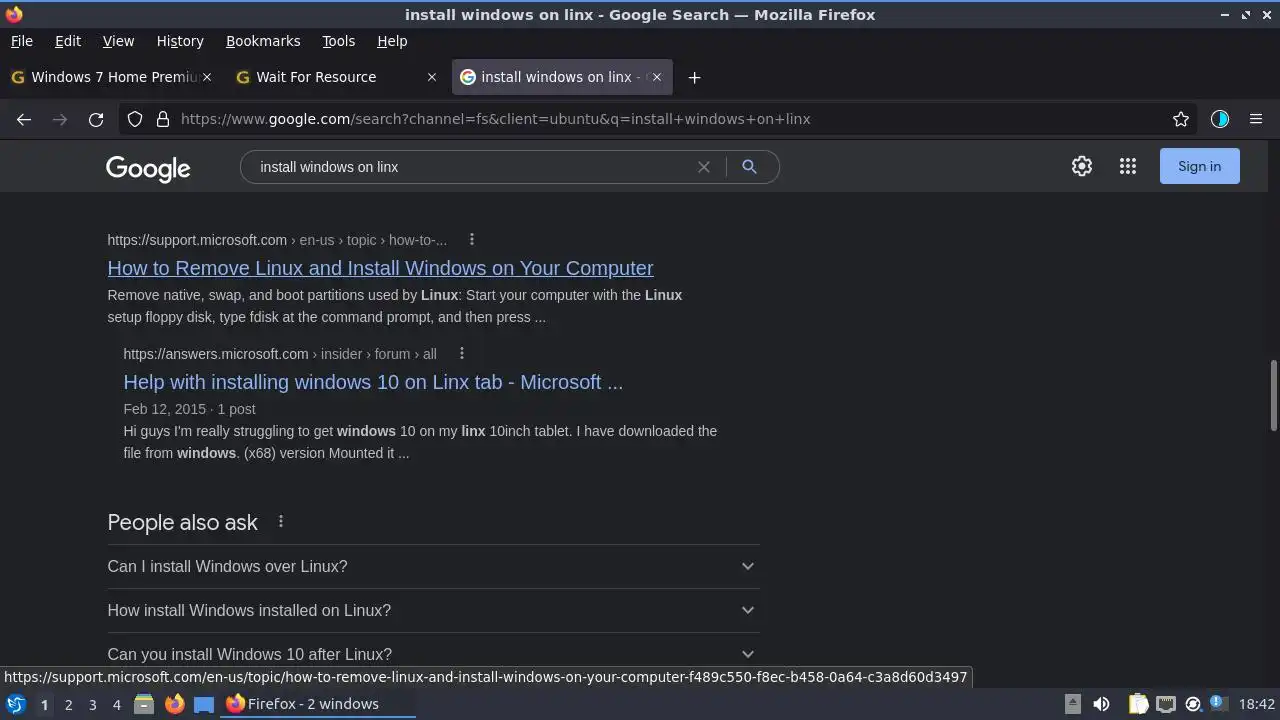1280x720 pixels.
Task: Close the Wait For Resource tab
Action: (432, 77)
